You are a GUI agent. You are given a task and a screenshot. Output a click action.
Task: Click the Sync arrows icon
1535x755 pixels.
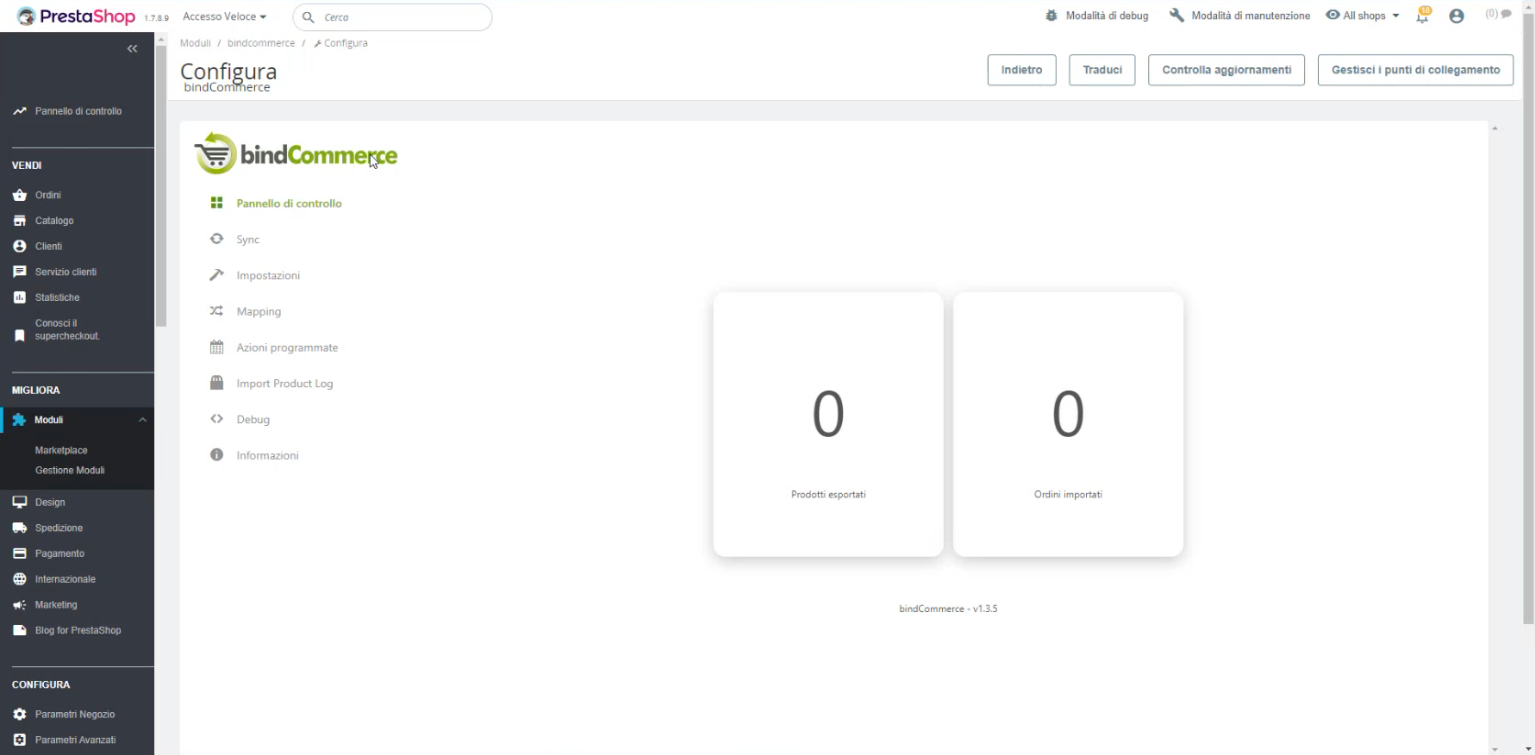click(216, 239)
